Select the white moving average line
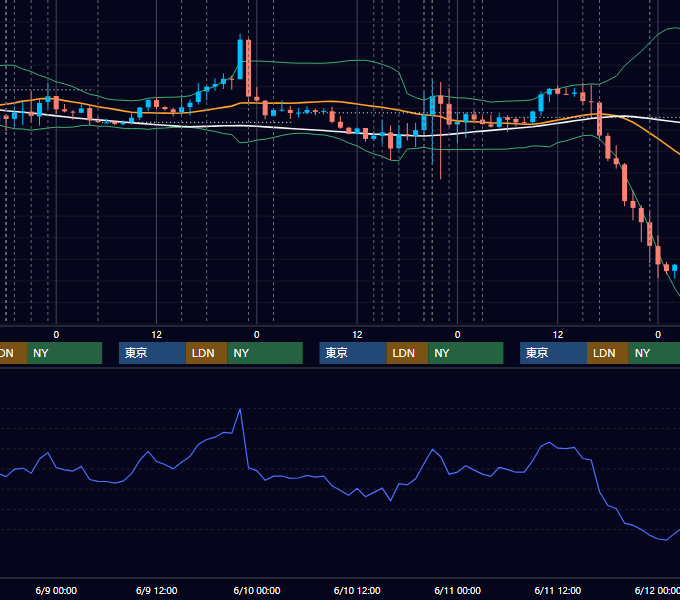680x600 pixels. [330, 130]
